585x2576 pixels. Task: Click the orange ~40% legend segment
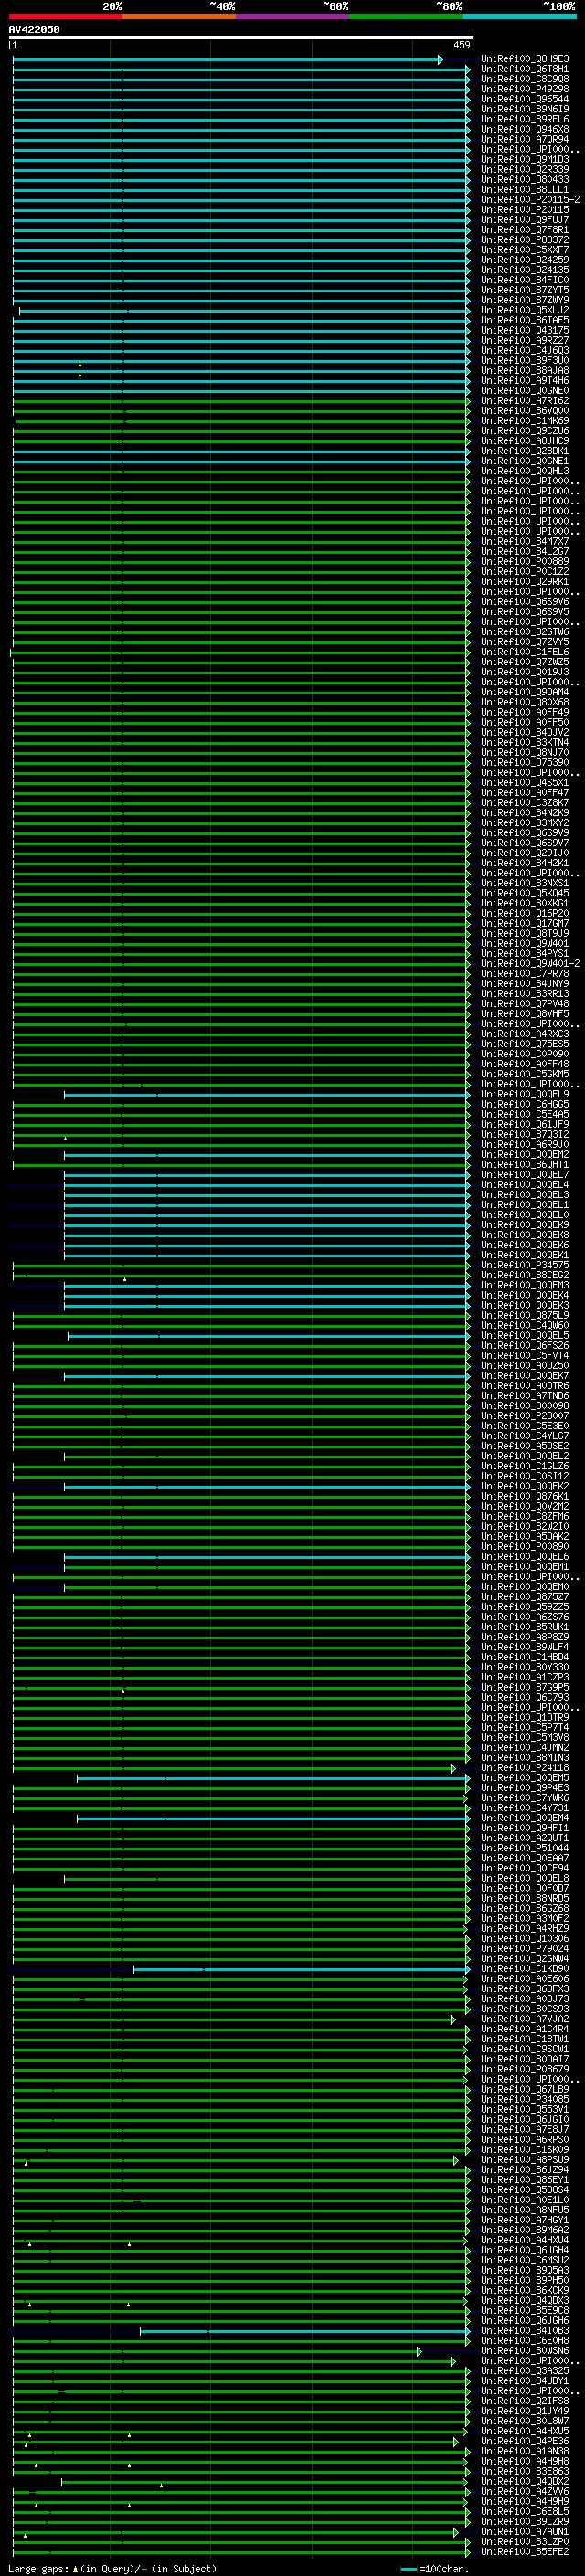[x=179, y=16]
